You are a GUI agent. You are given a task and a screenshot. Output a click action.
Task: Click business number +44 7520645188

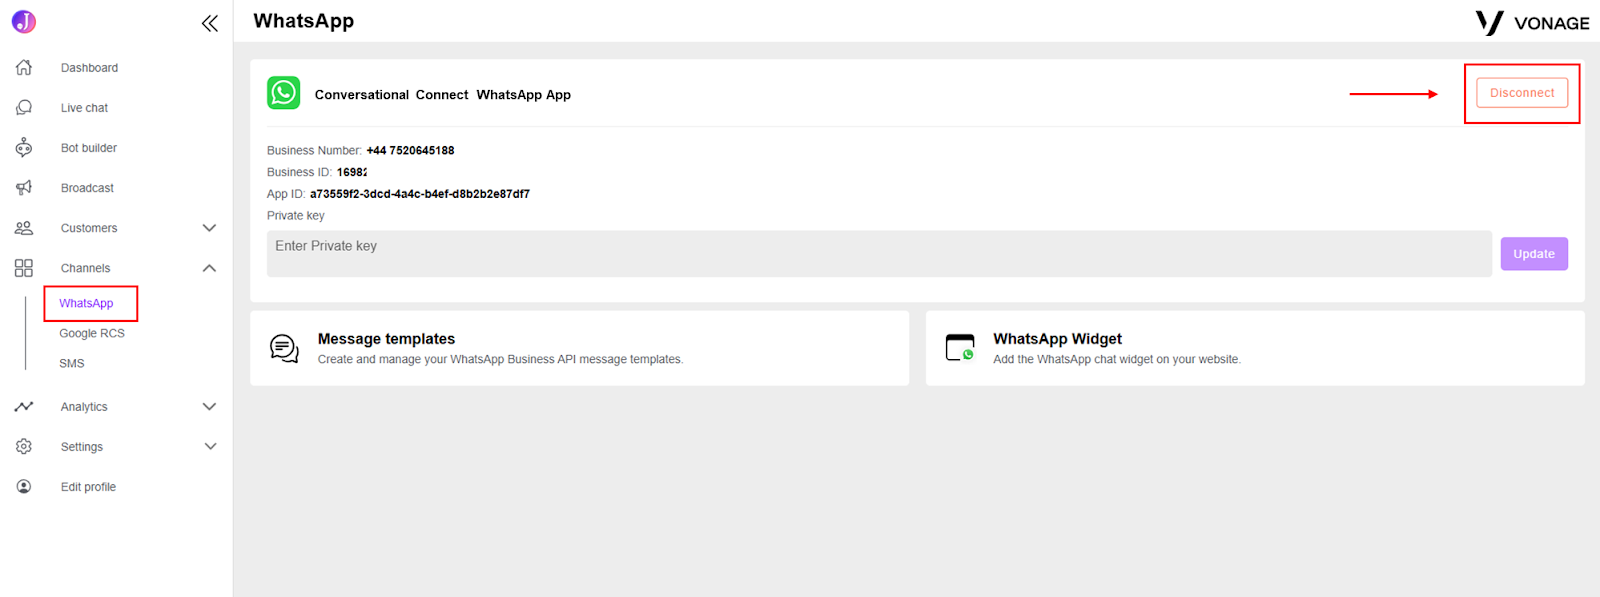[410, 150]
